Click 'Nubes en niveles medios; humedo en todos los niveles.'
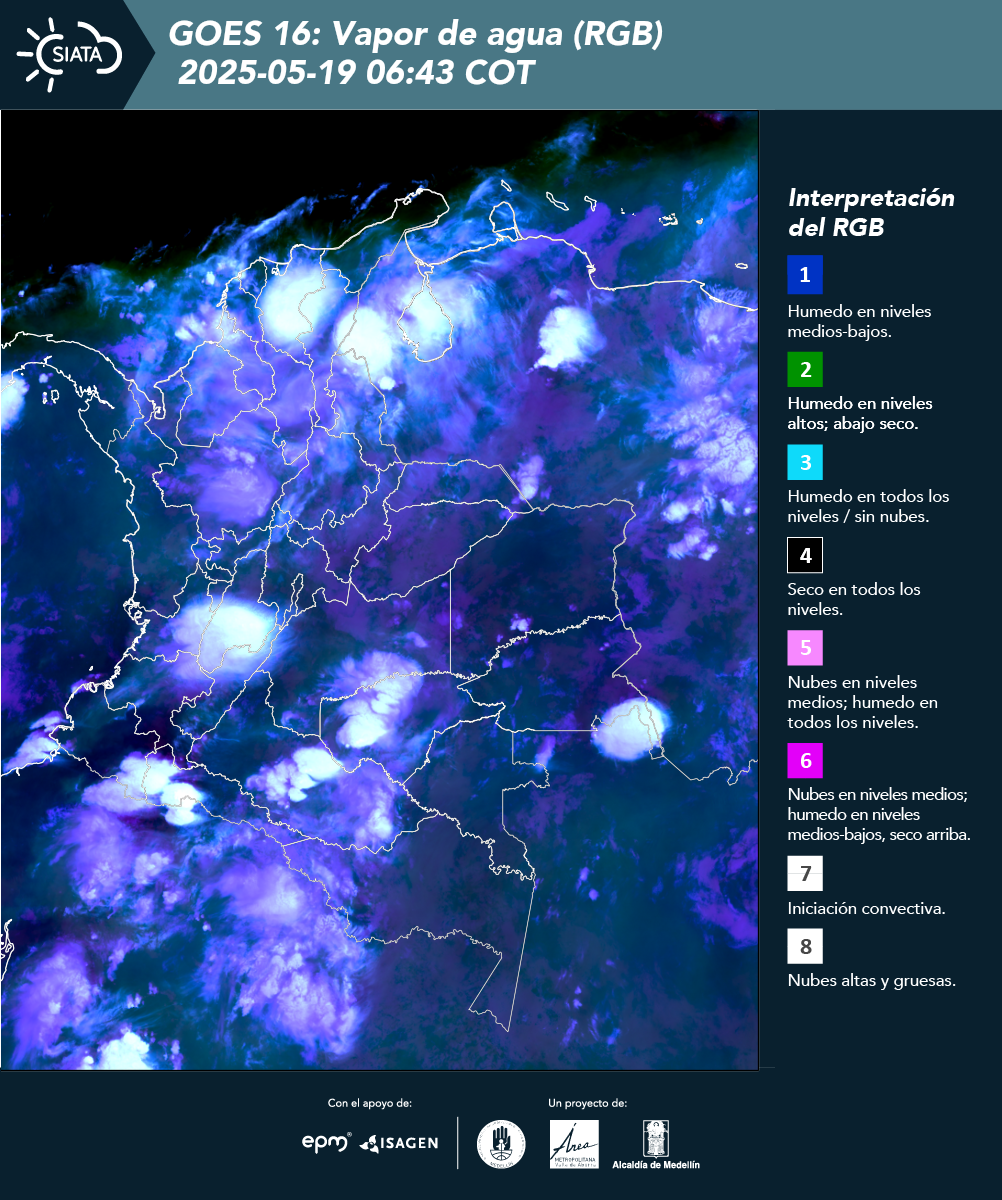1002x1200 pixels. click(x=865, y=702)
